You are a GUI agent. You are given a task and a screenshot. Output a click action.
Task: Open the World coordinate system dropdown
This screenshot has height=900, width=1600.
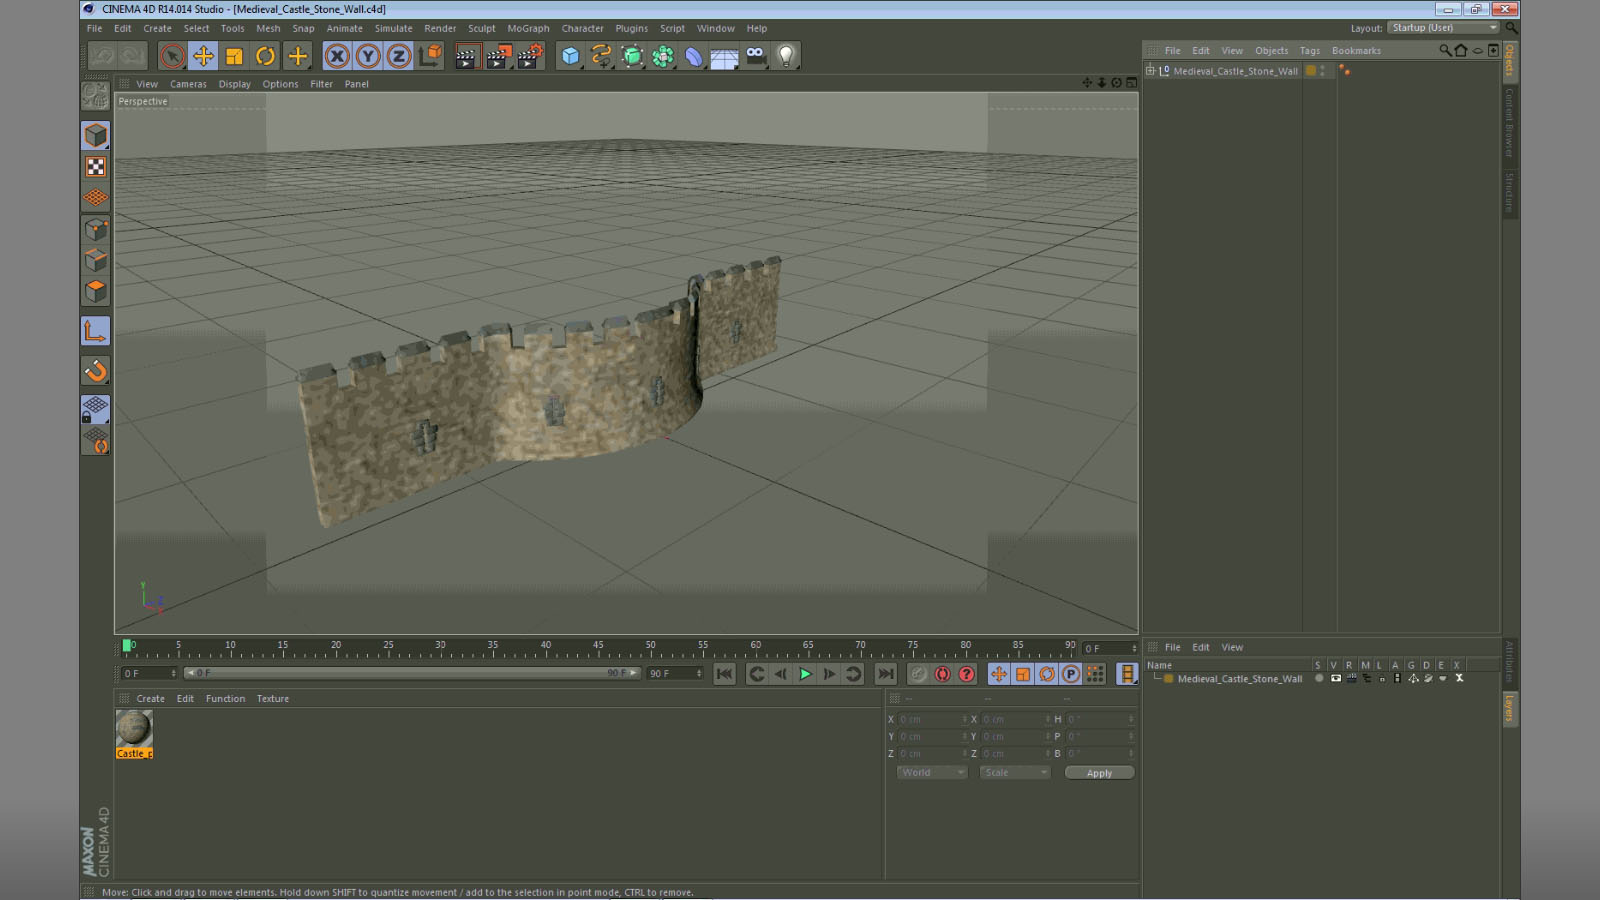pos(931,773)
